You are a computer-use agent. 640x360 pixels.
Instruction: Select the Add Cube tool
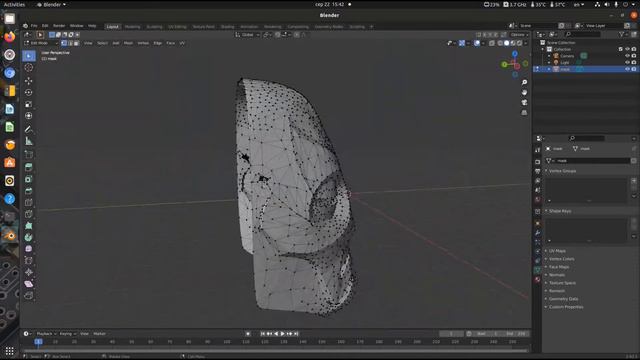pos(29,155)
